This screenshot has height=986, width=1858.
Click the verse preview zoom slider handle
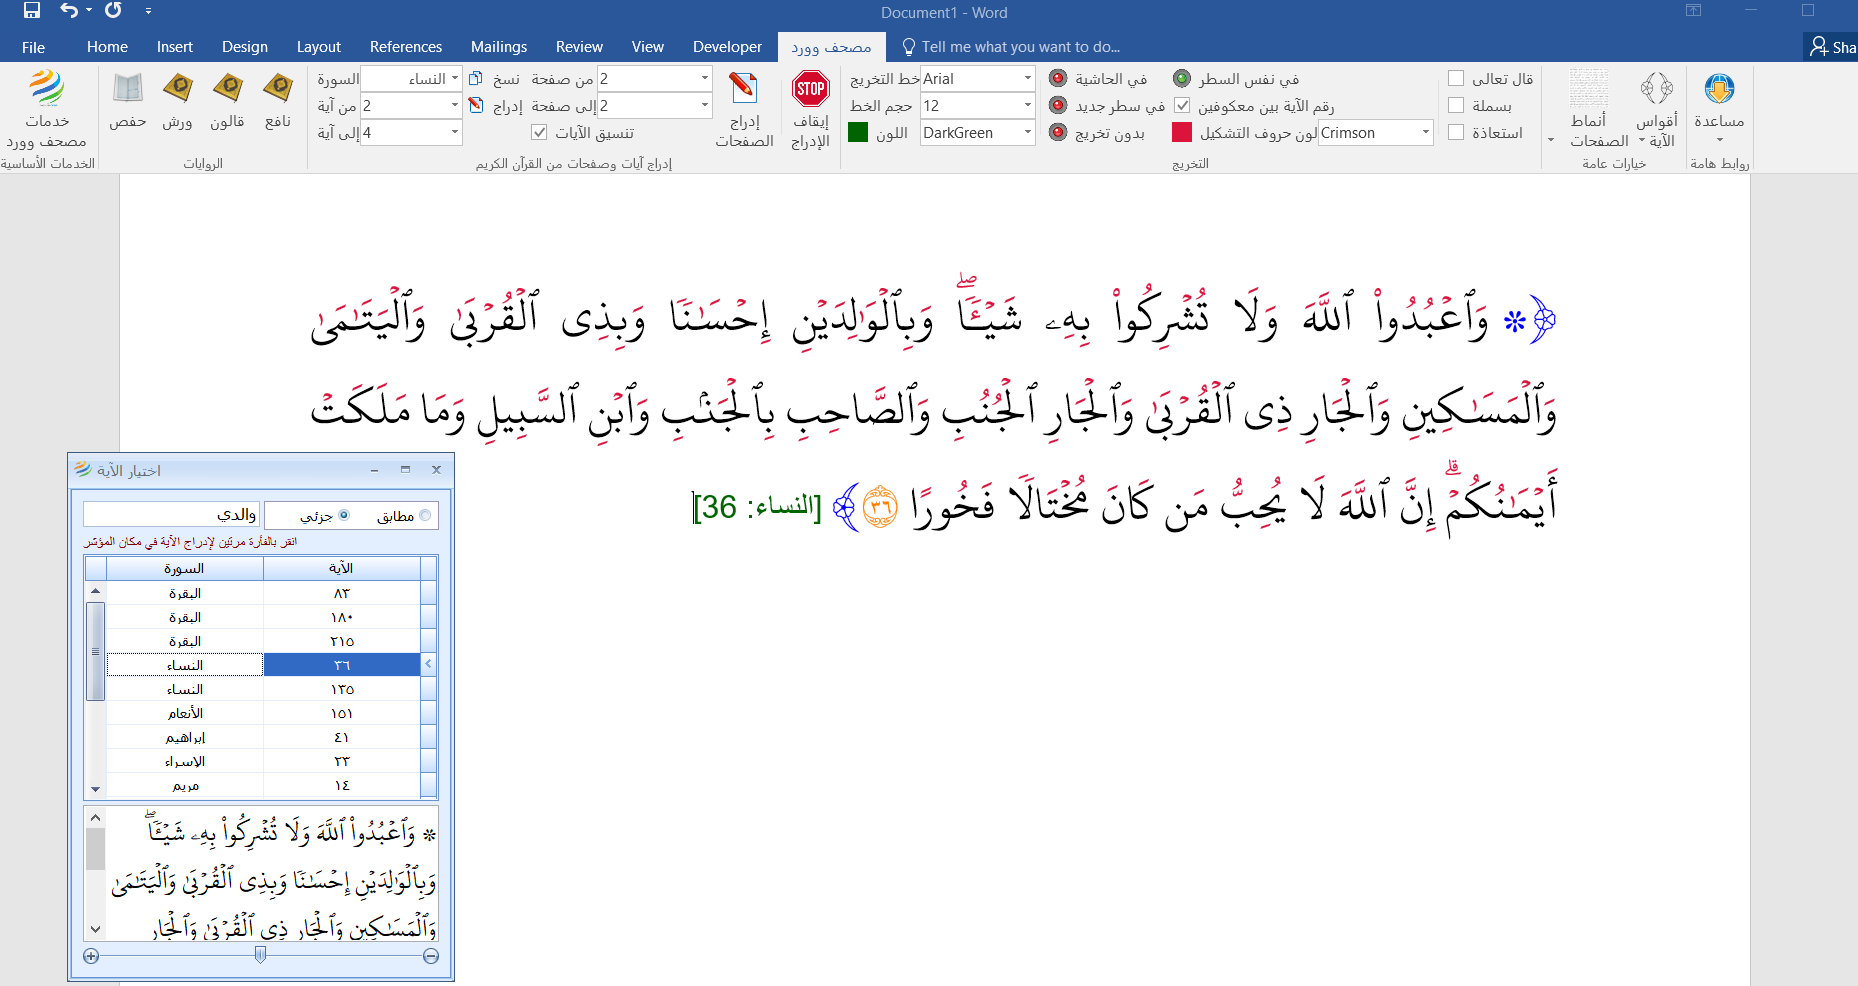(260, 955)
